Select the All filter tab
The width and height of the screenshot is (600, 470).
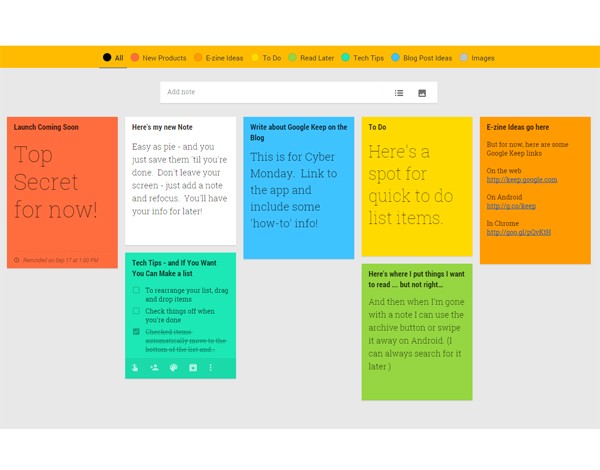tap(113, 58)
